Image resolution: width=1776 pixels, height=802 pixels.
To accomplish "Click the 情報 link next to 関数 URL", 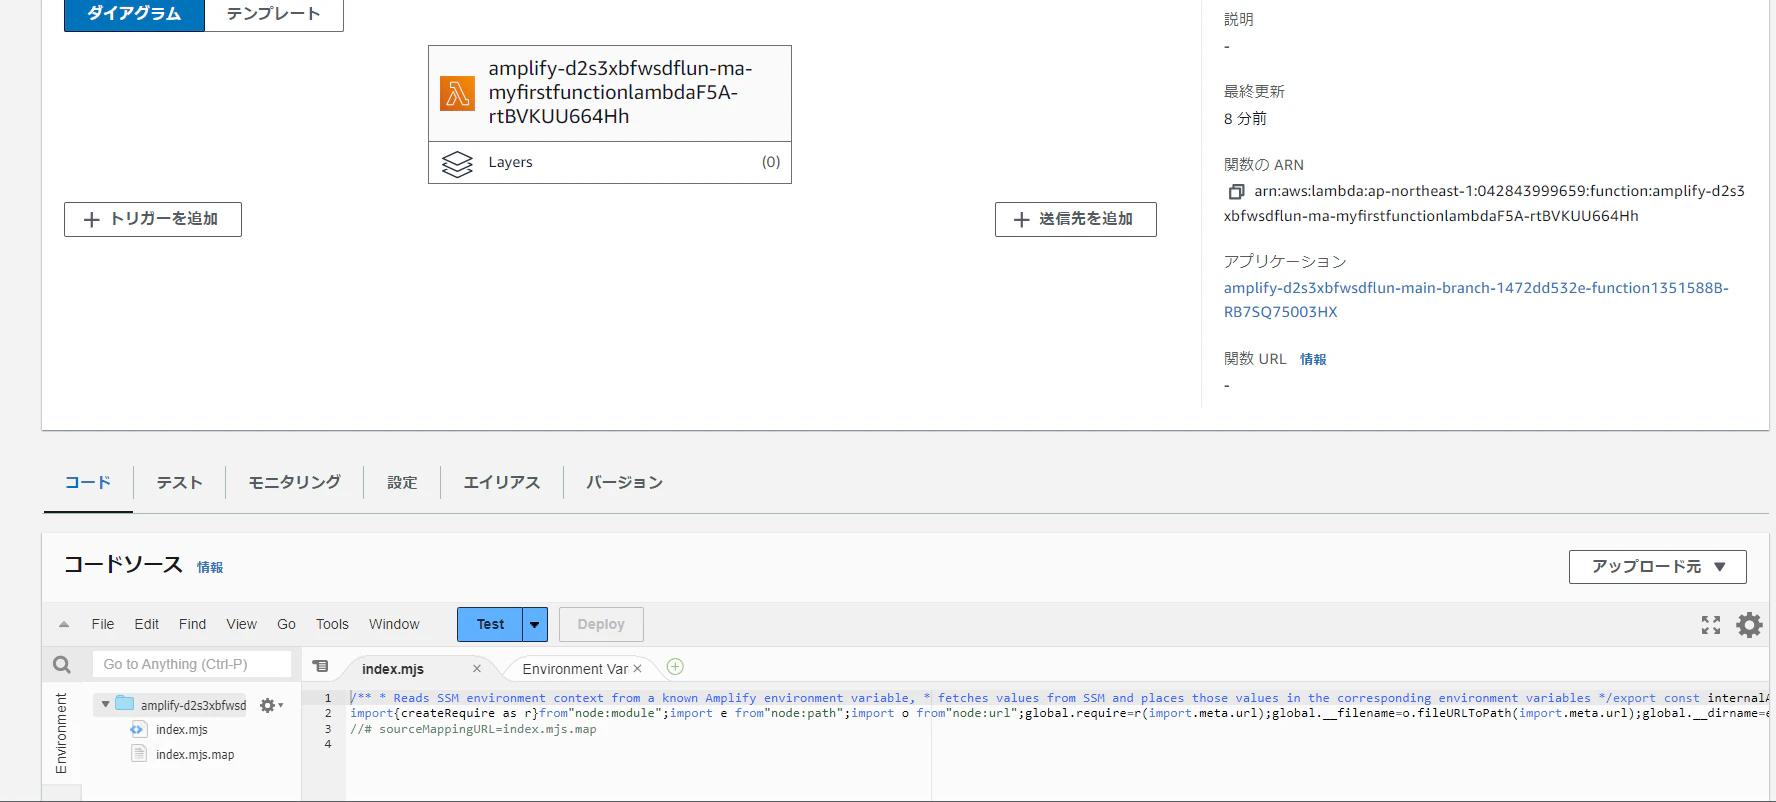I will tap(1313, 359).
